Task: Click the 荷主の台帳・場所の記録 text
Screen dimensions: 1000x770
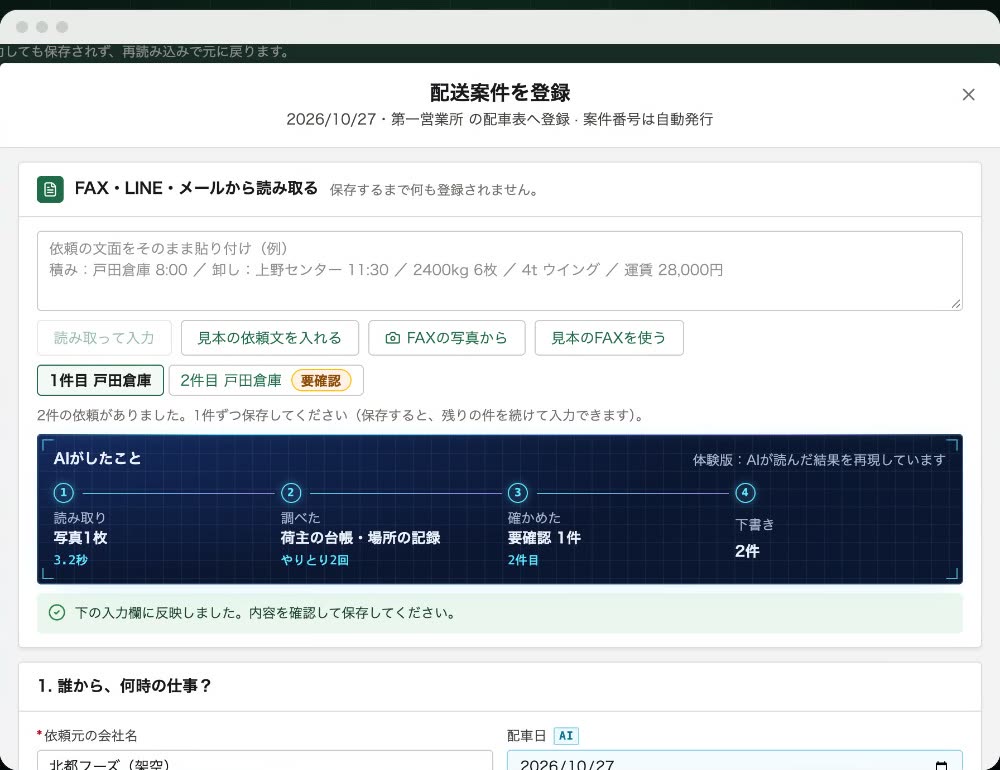Action: click(360, 538)
